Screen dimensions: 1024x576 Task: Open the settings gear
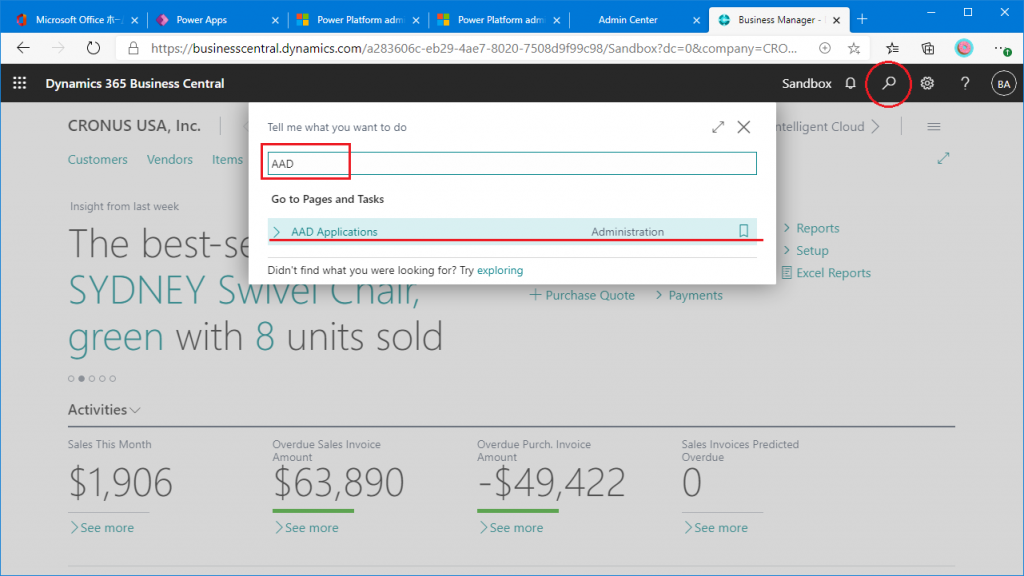(927, 83)
